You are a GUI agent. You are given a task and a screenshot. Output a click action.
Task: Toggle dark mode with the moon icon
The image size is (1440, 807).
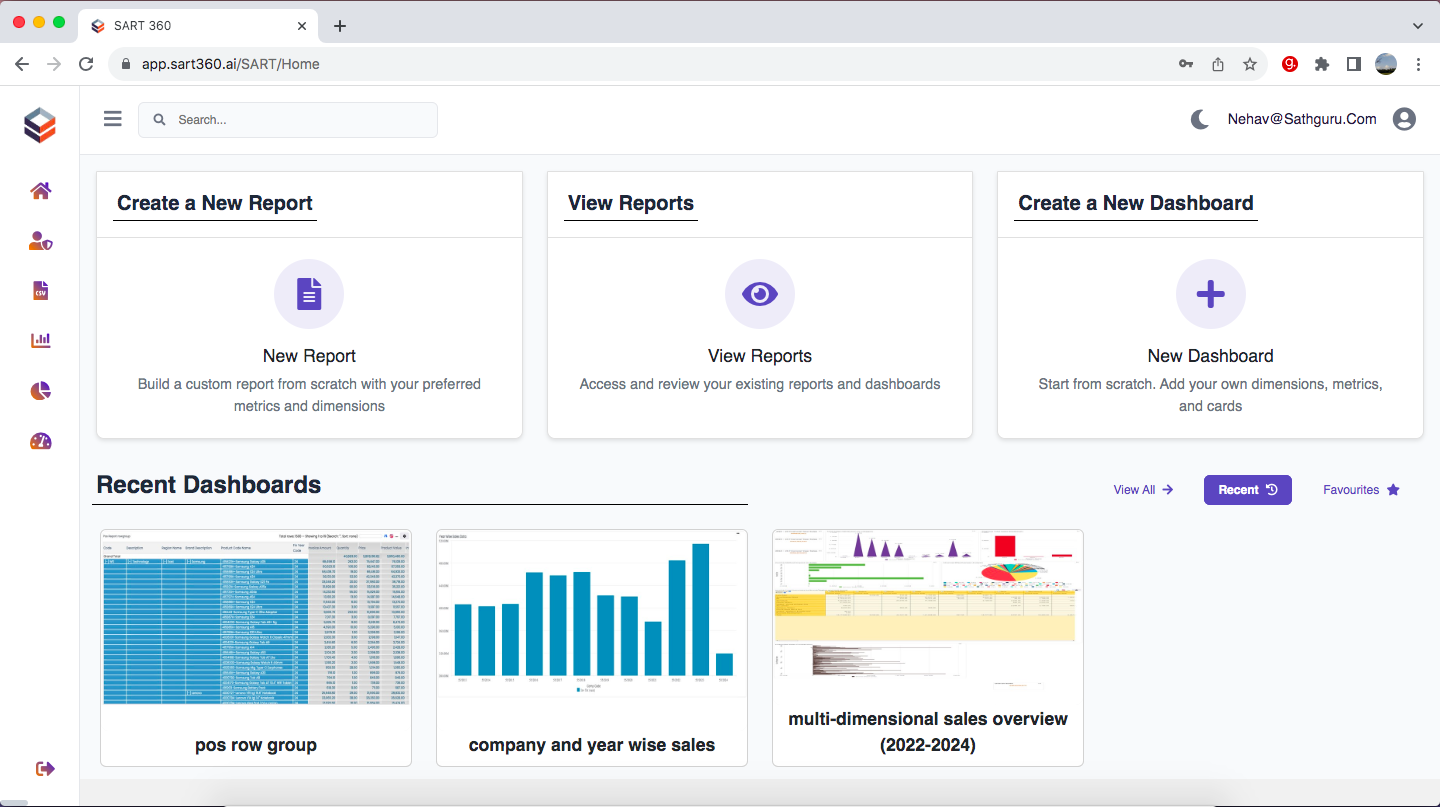pyautogui.click(x=1199, y=118)
